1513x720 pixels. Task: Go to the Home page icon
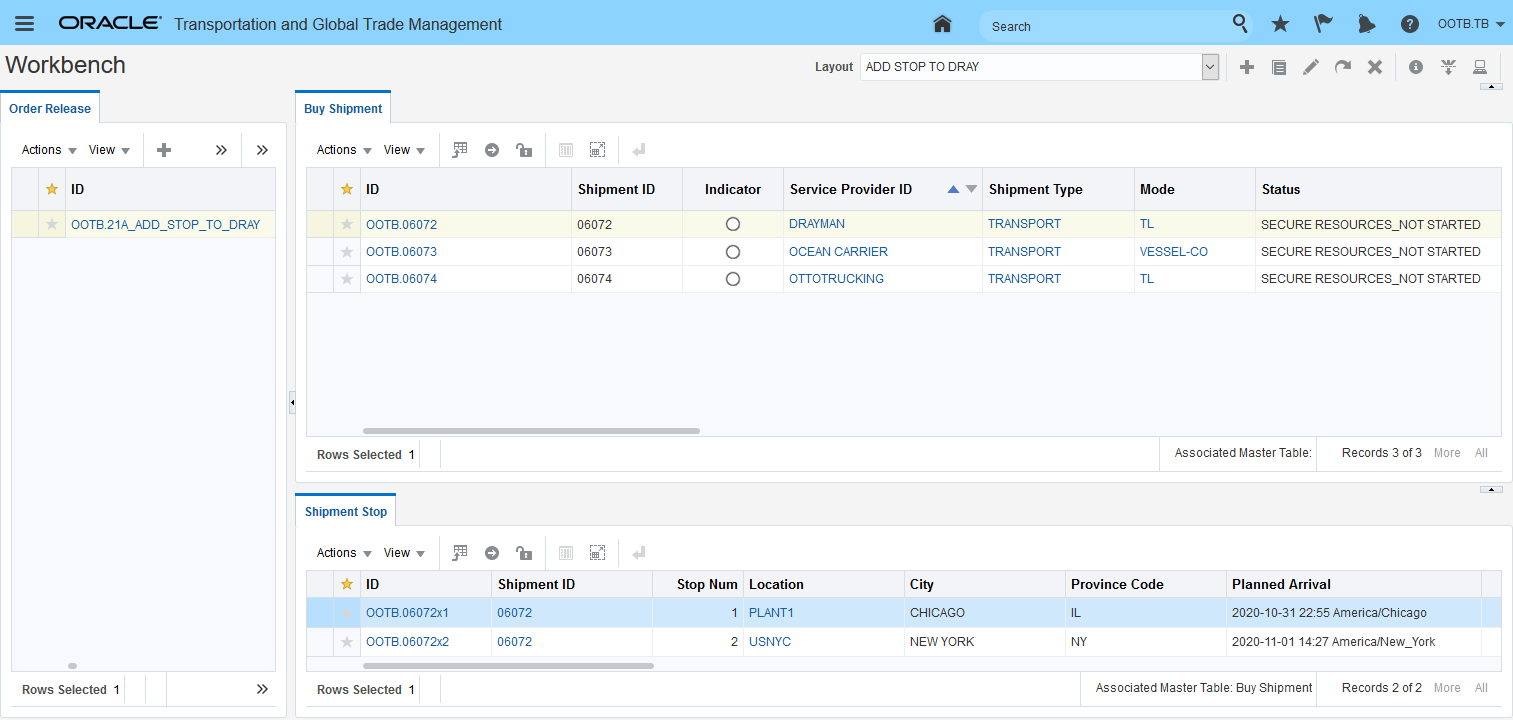(x=941, y=24)
